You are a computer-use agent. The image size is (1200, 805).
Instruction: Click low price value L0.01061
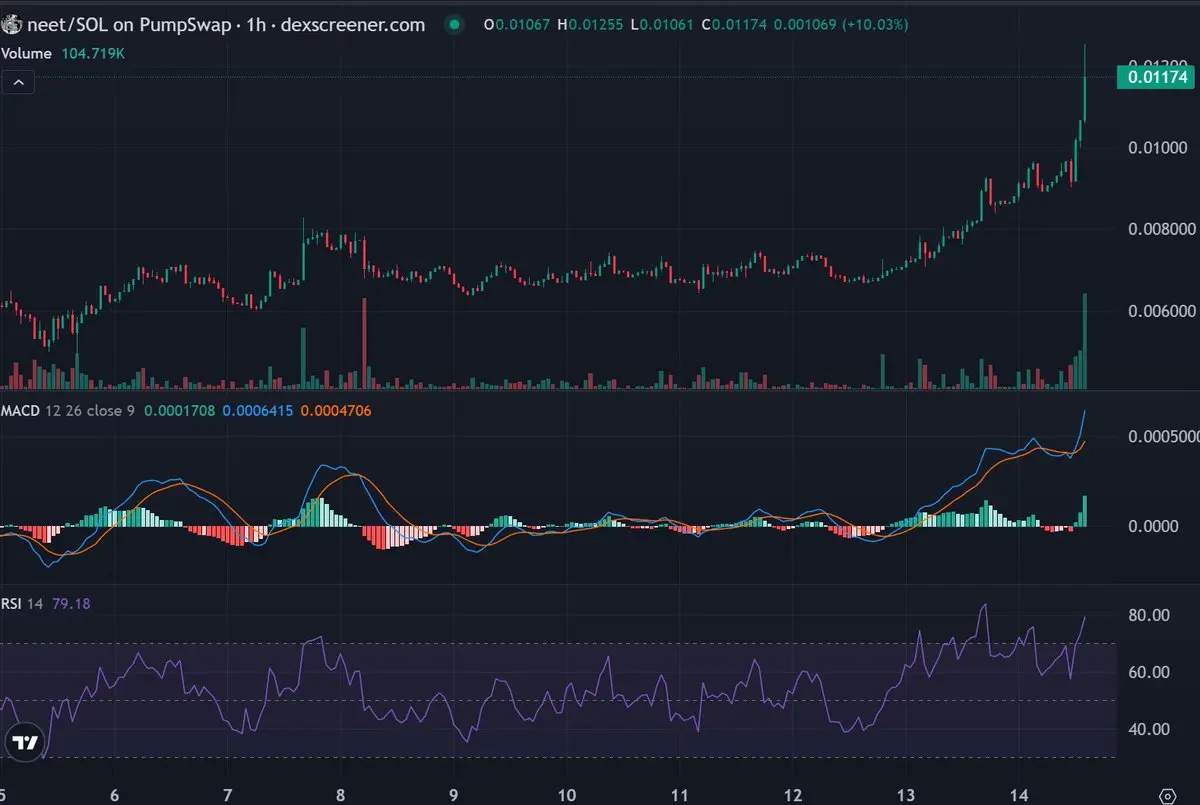click(x=663, y=25)
